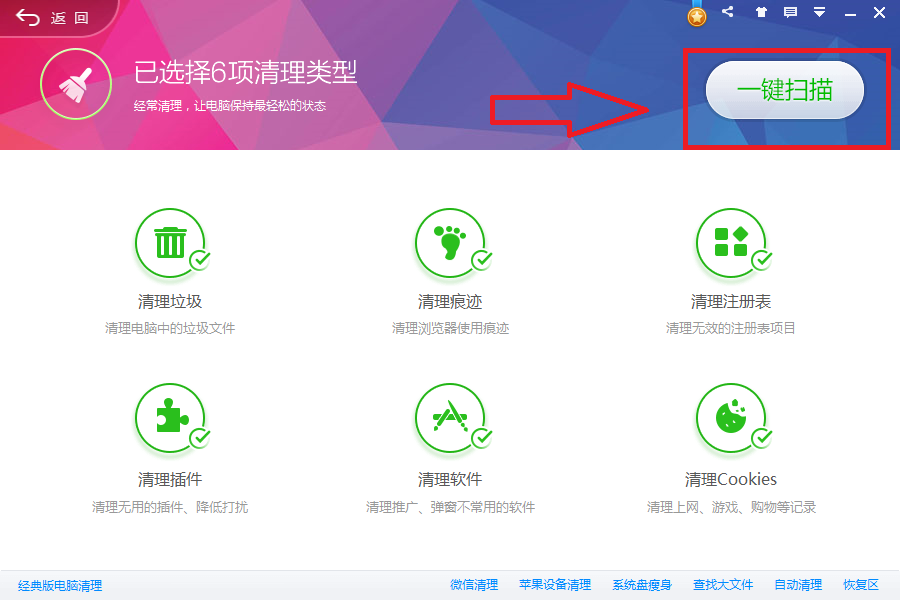Go back using the 返回 arrow

[52, 18]
